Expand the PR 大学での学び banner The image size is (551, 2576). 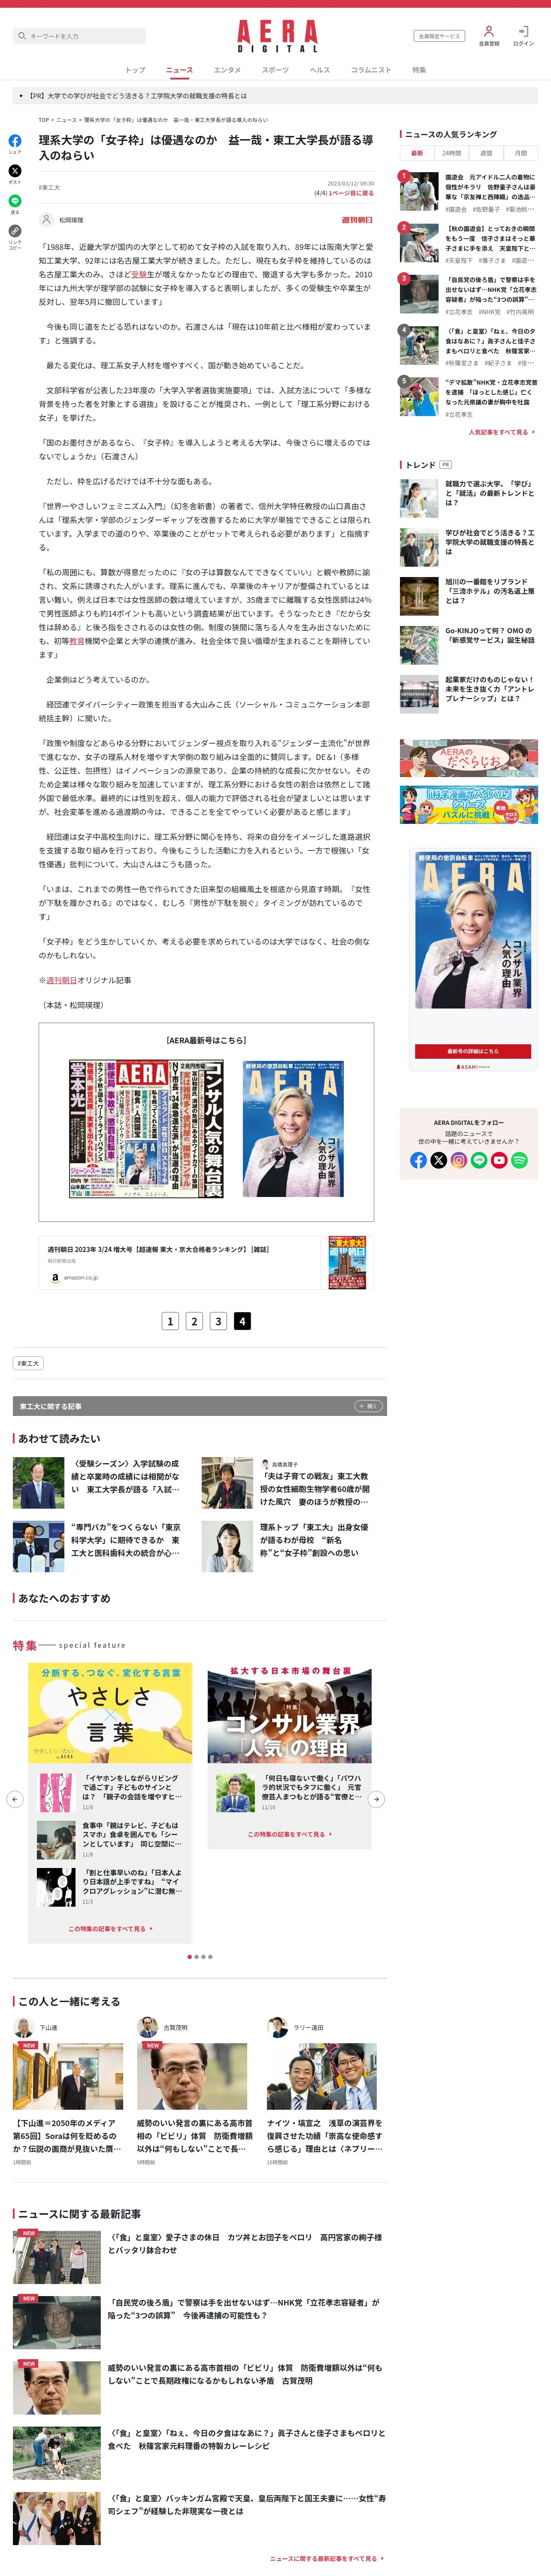click(x=275, y=96)
